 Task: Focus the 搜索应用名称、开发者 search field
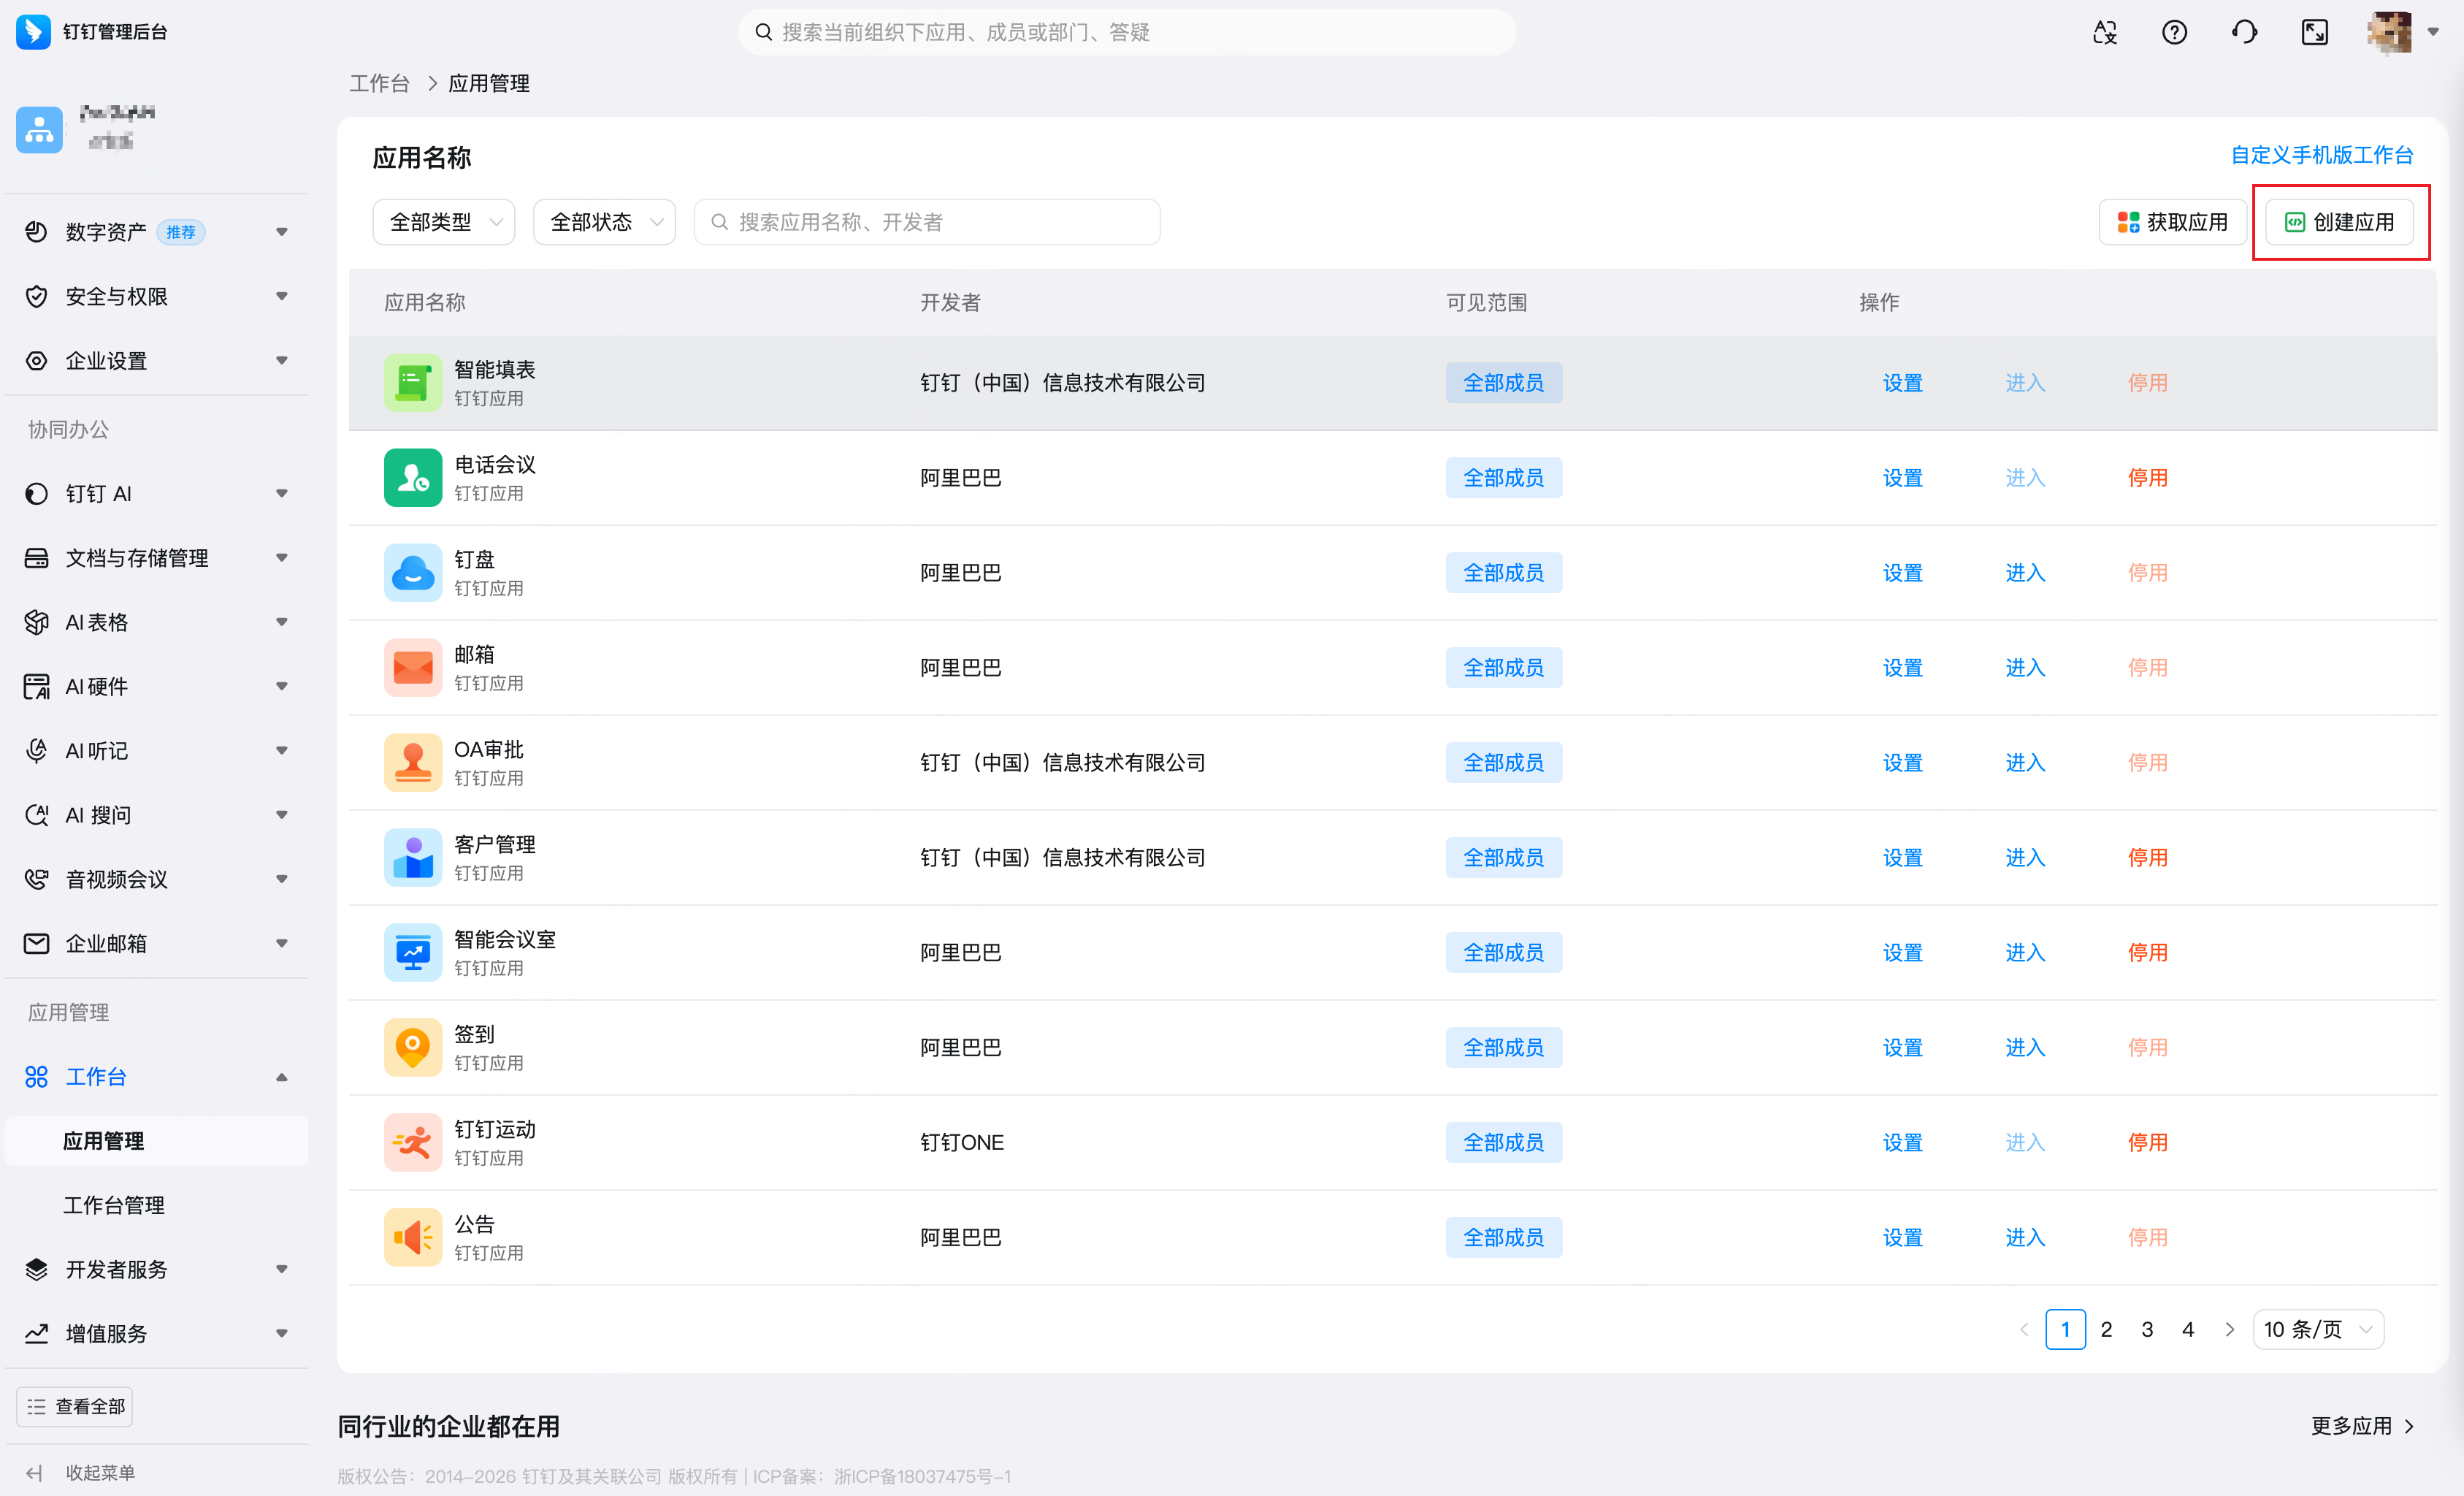pos(927,222)
